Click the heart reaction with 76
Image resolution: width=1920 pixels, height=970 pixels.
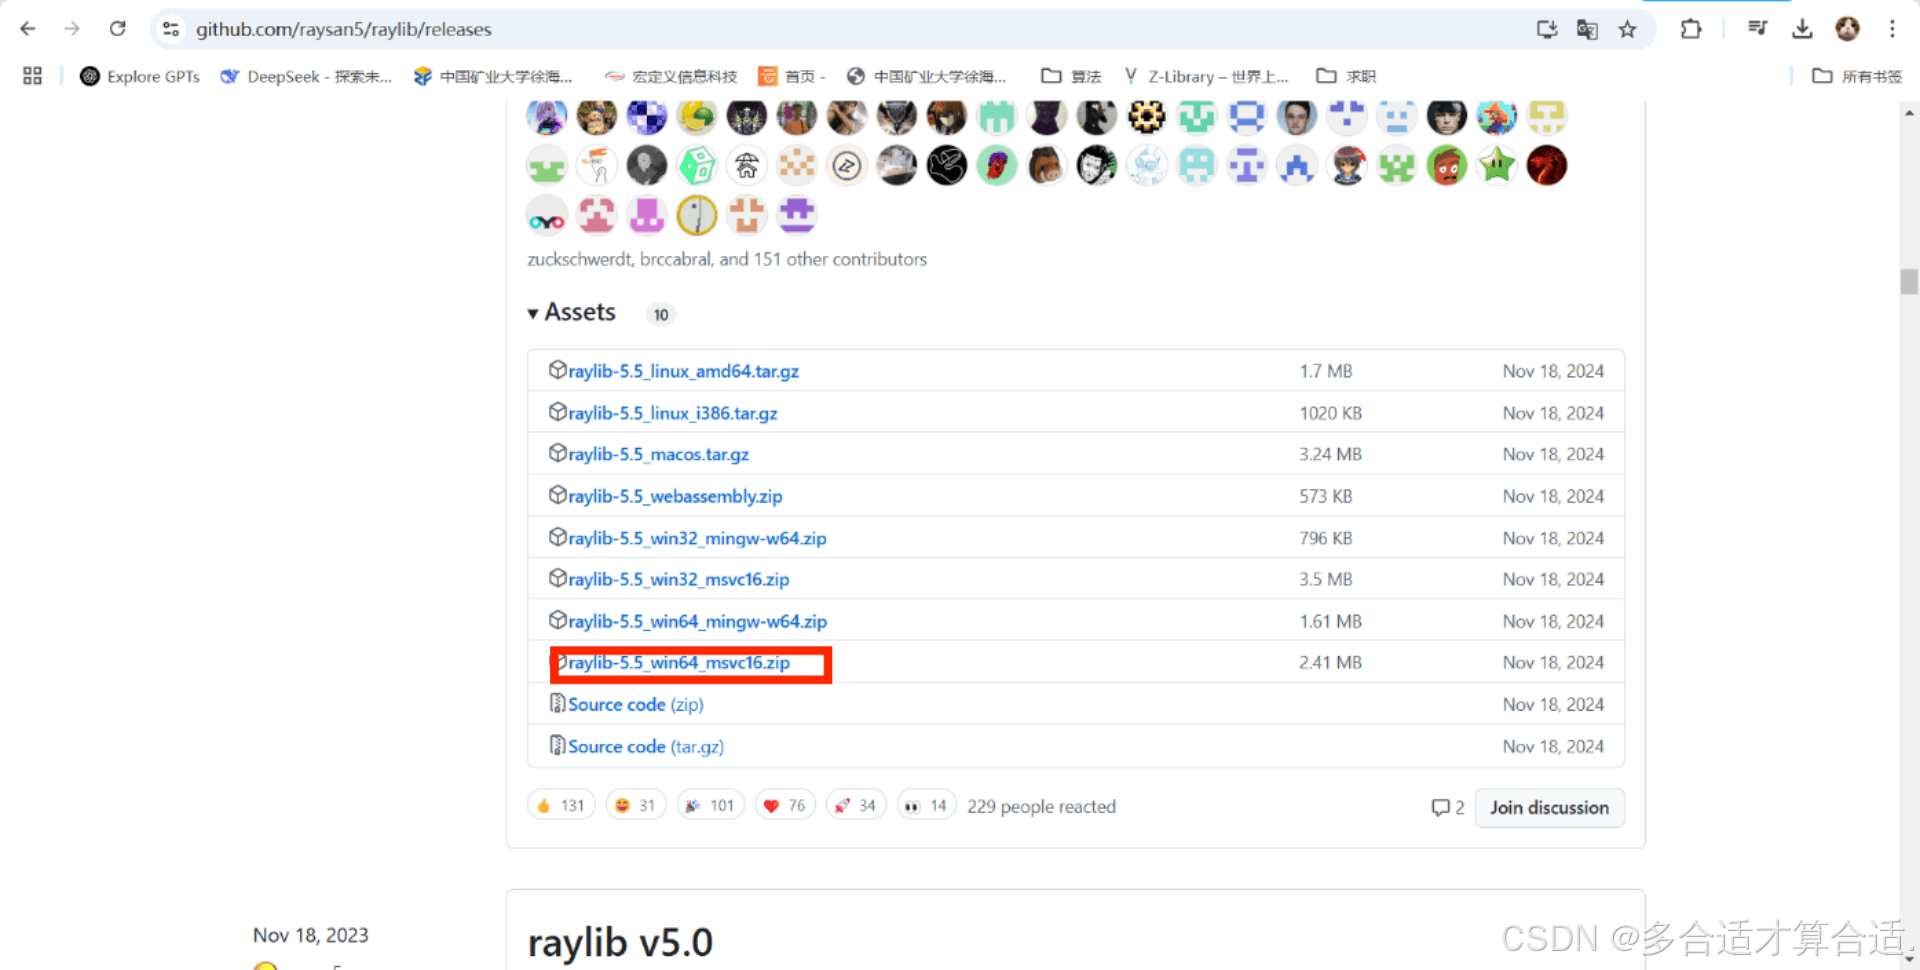tap(785, 805)
